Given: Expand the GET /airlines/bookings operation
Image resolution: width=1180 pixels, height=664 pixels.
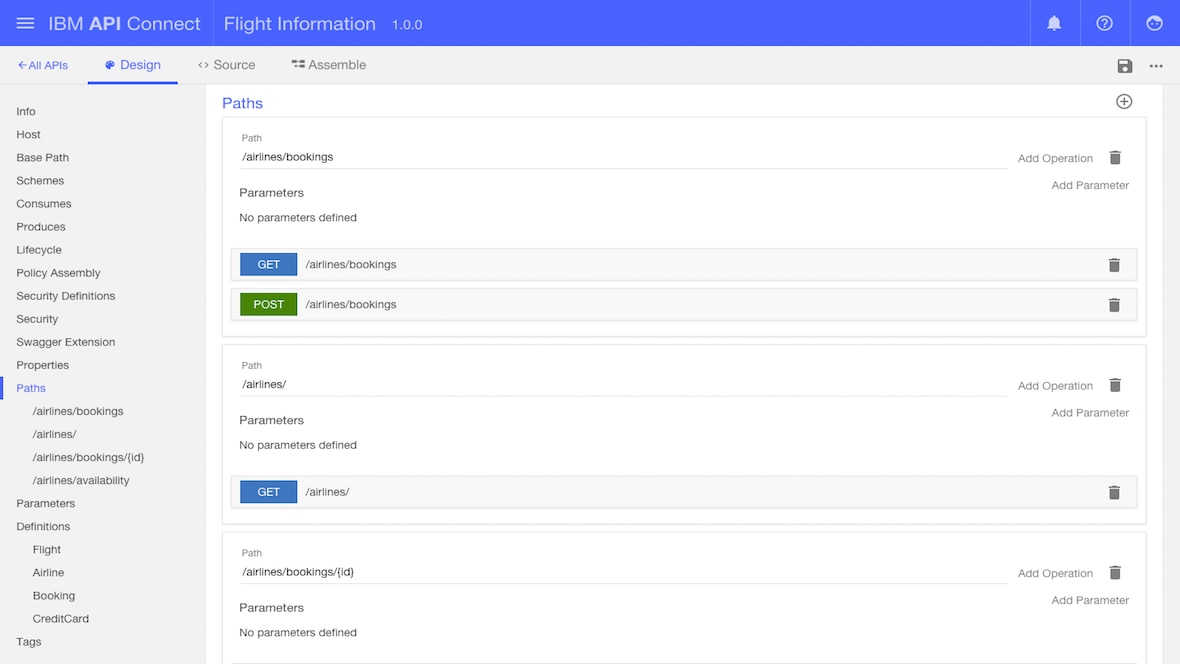Looking at the screenshot, I should click(x=268, y=265).
